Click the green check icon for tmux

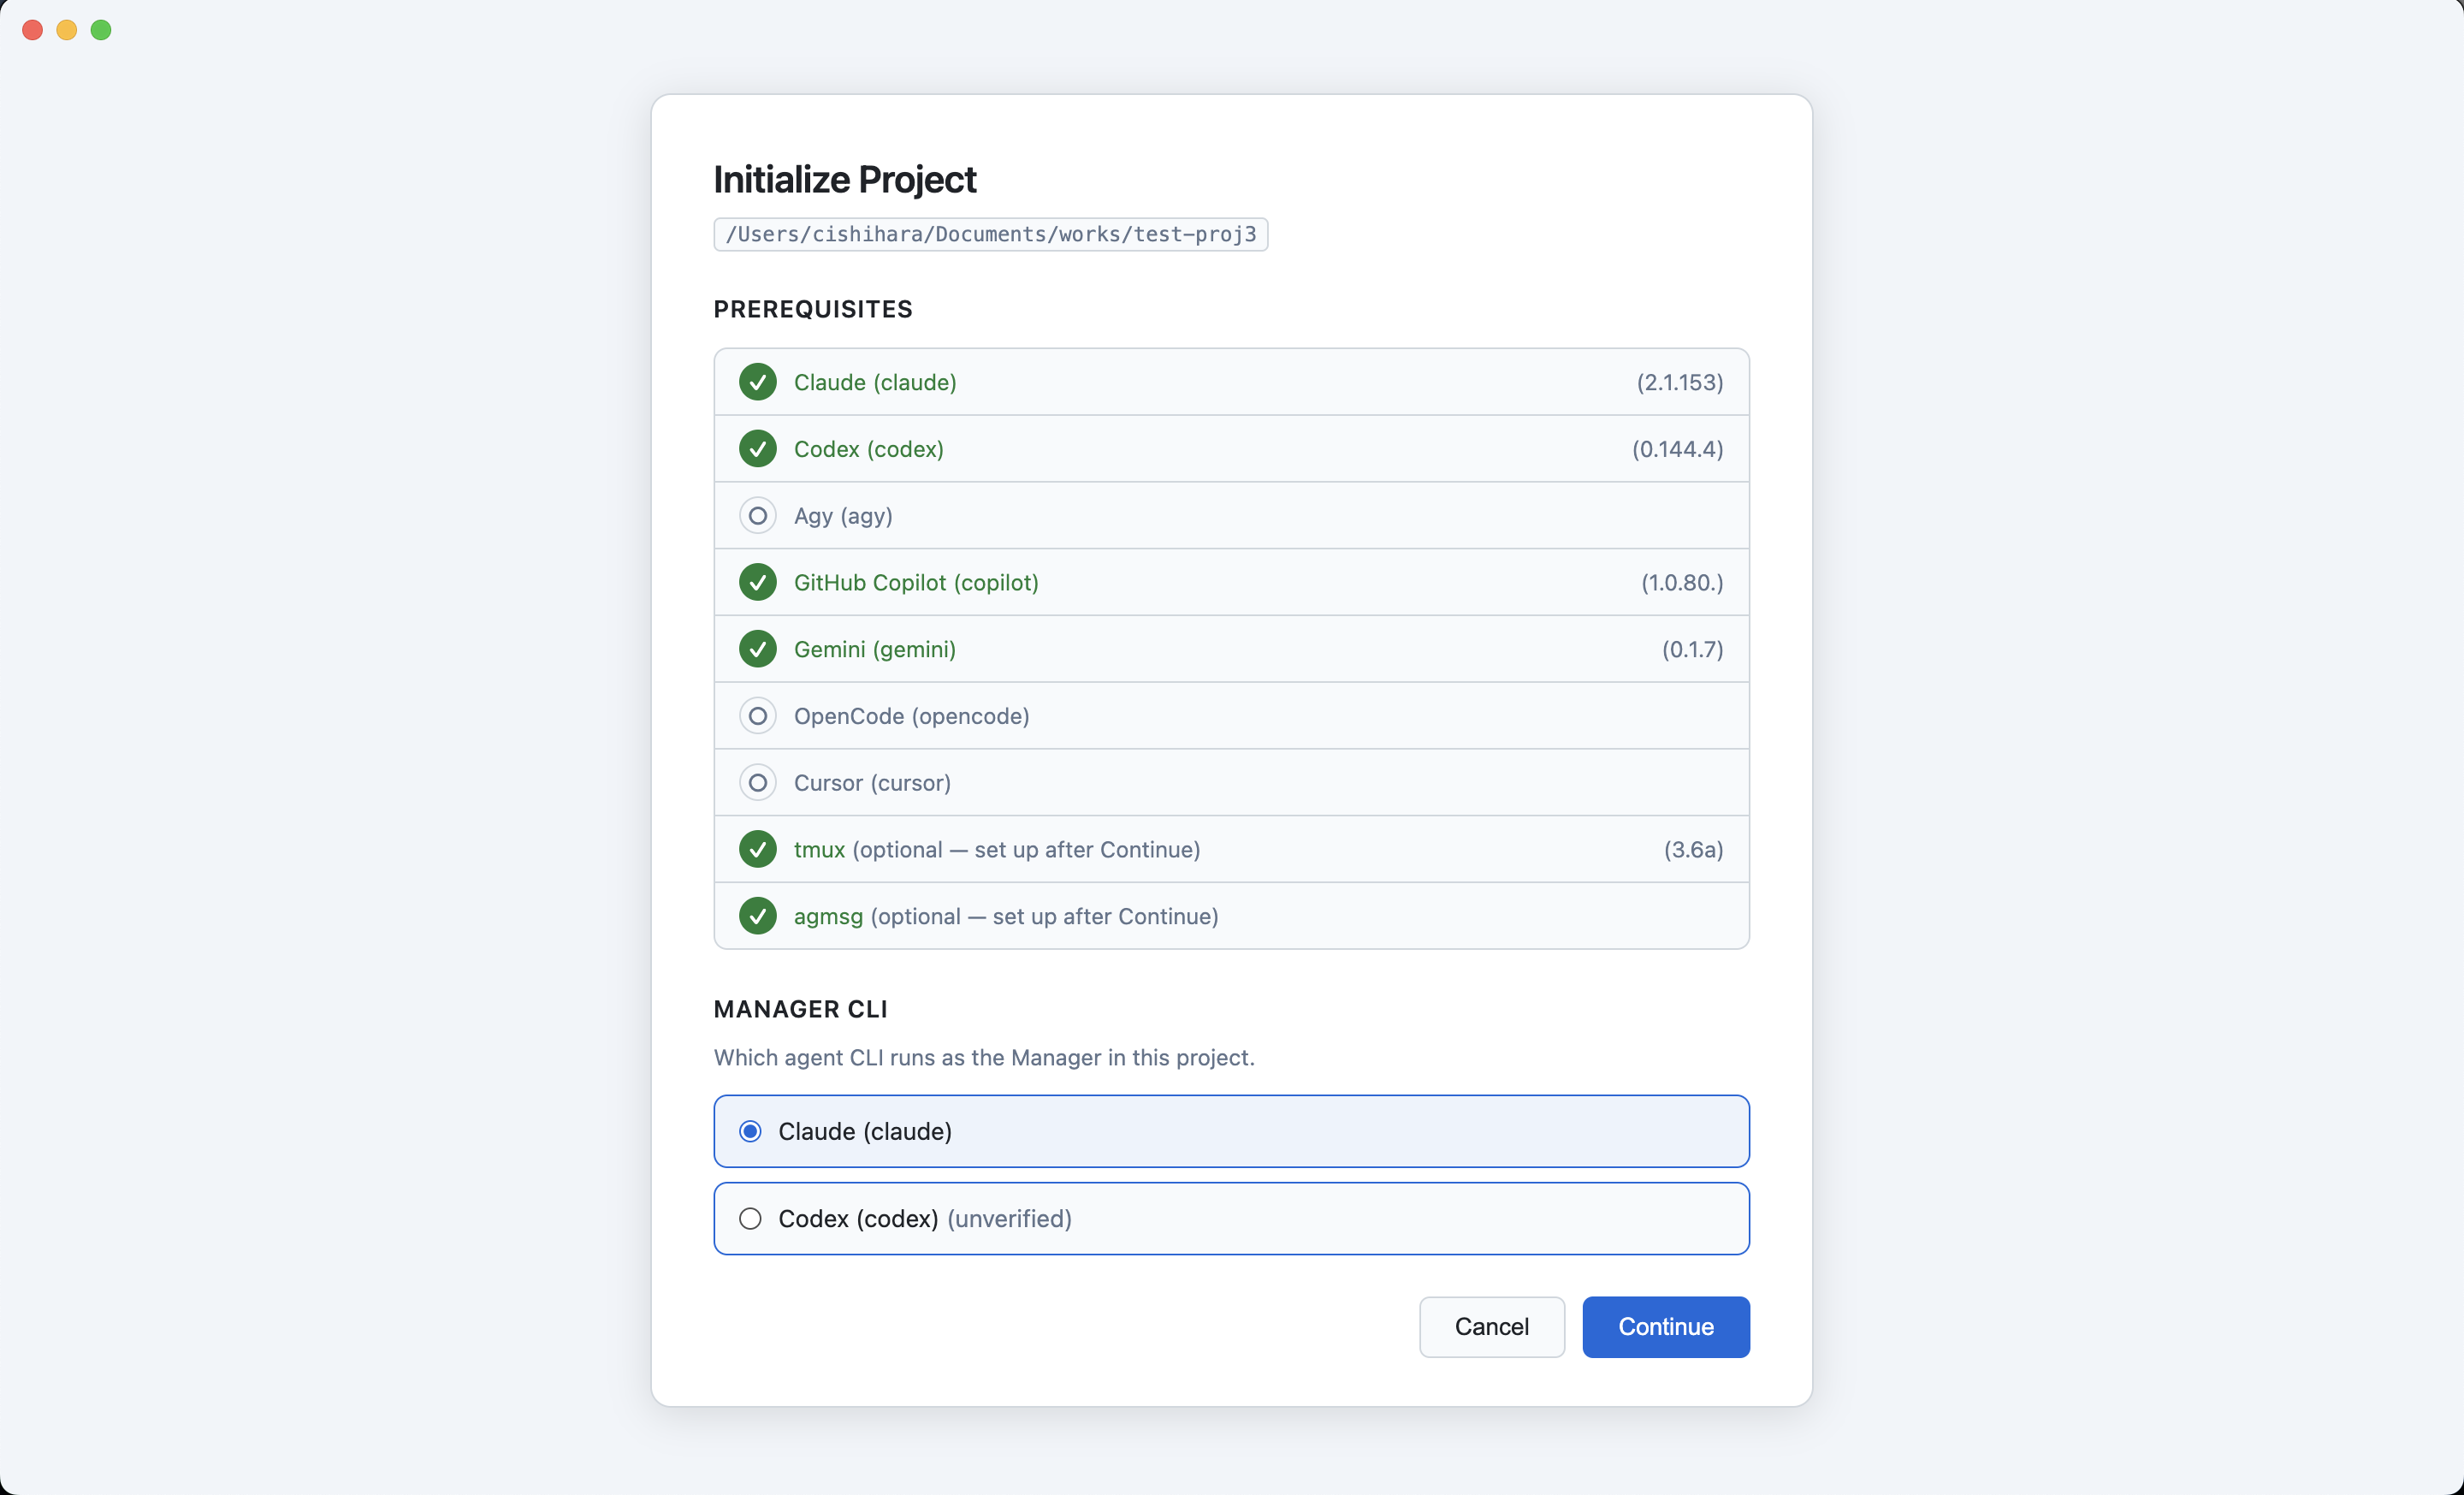(758, 849)
